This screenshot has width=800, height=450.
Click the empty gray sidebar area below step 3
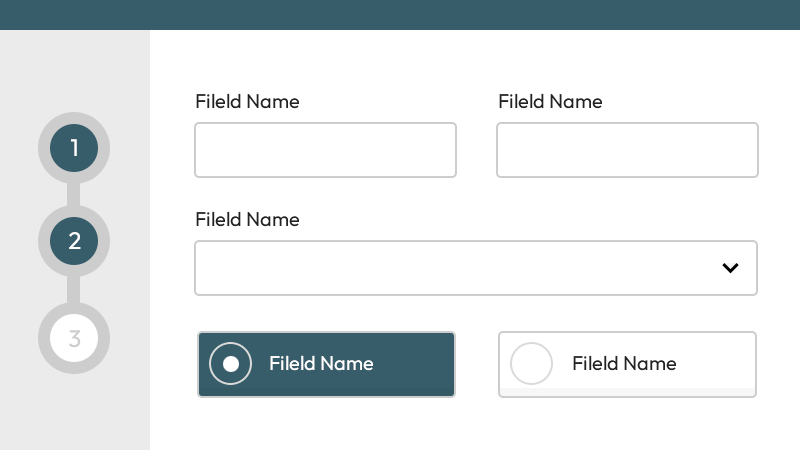75,412
